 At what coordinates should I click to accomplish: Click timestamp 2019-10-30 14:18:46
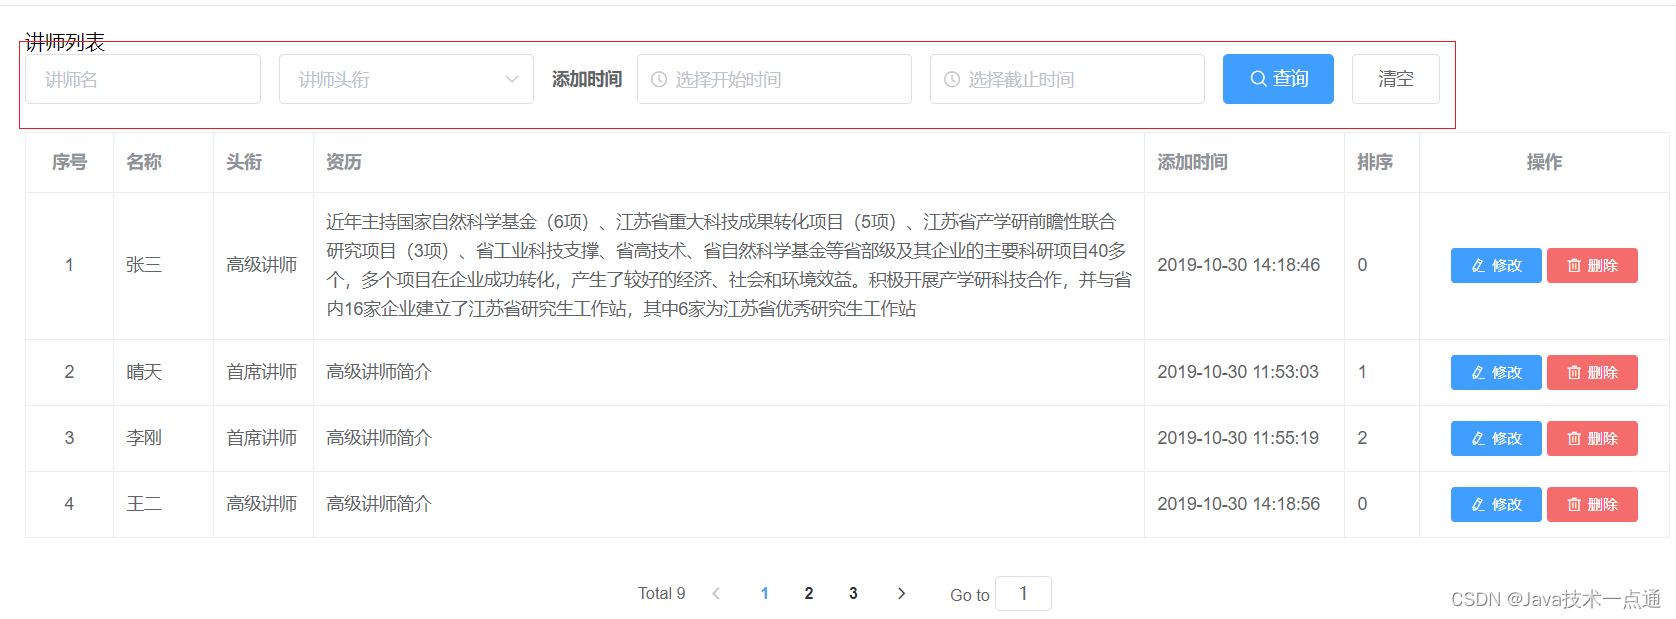point(1238,265)
